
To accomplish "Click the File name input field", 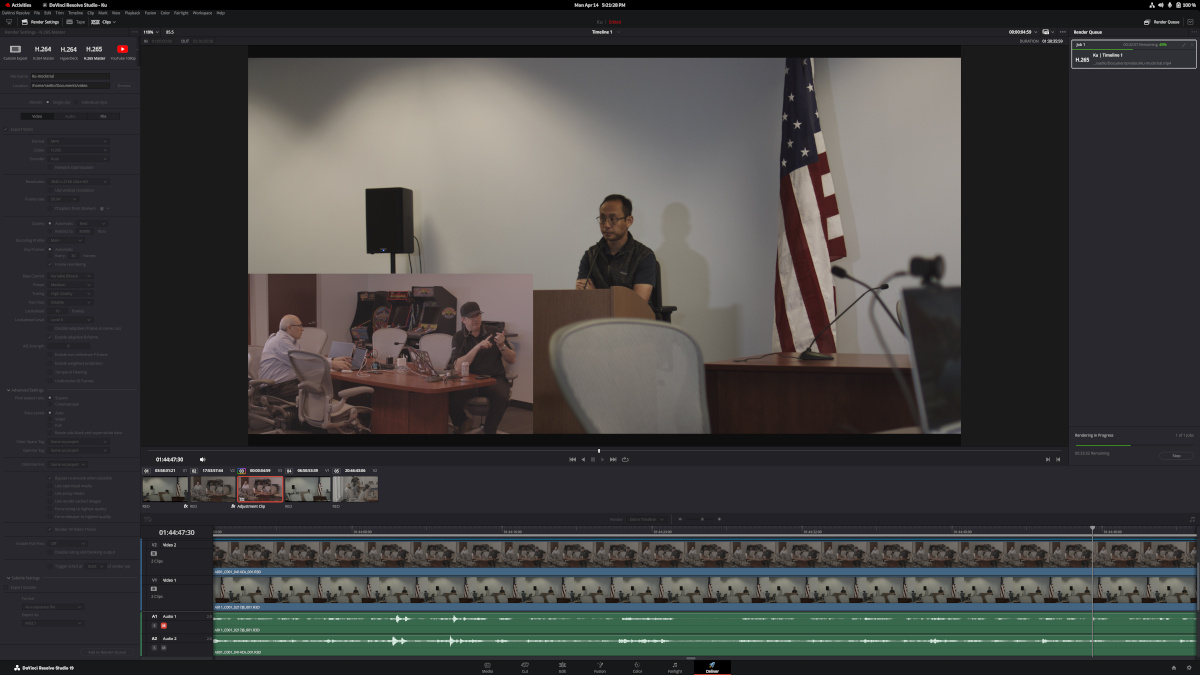I will 70,76.
